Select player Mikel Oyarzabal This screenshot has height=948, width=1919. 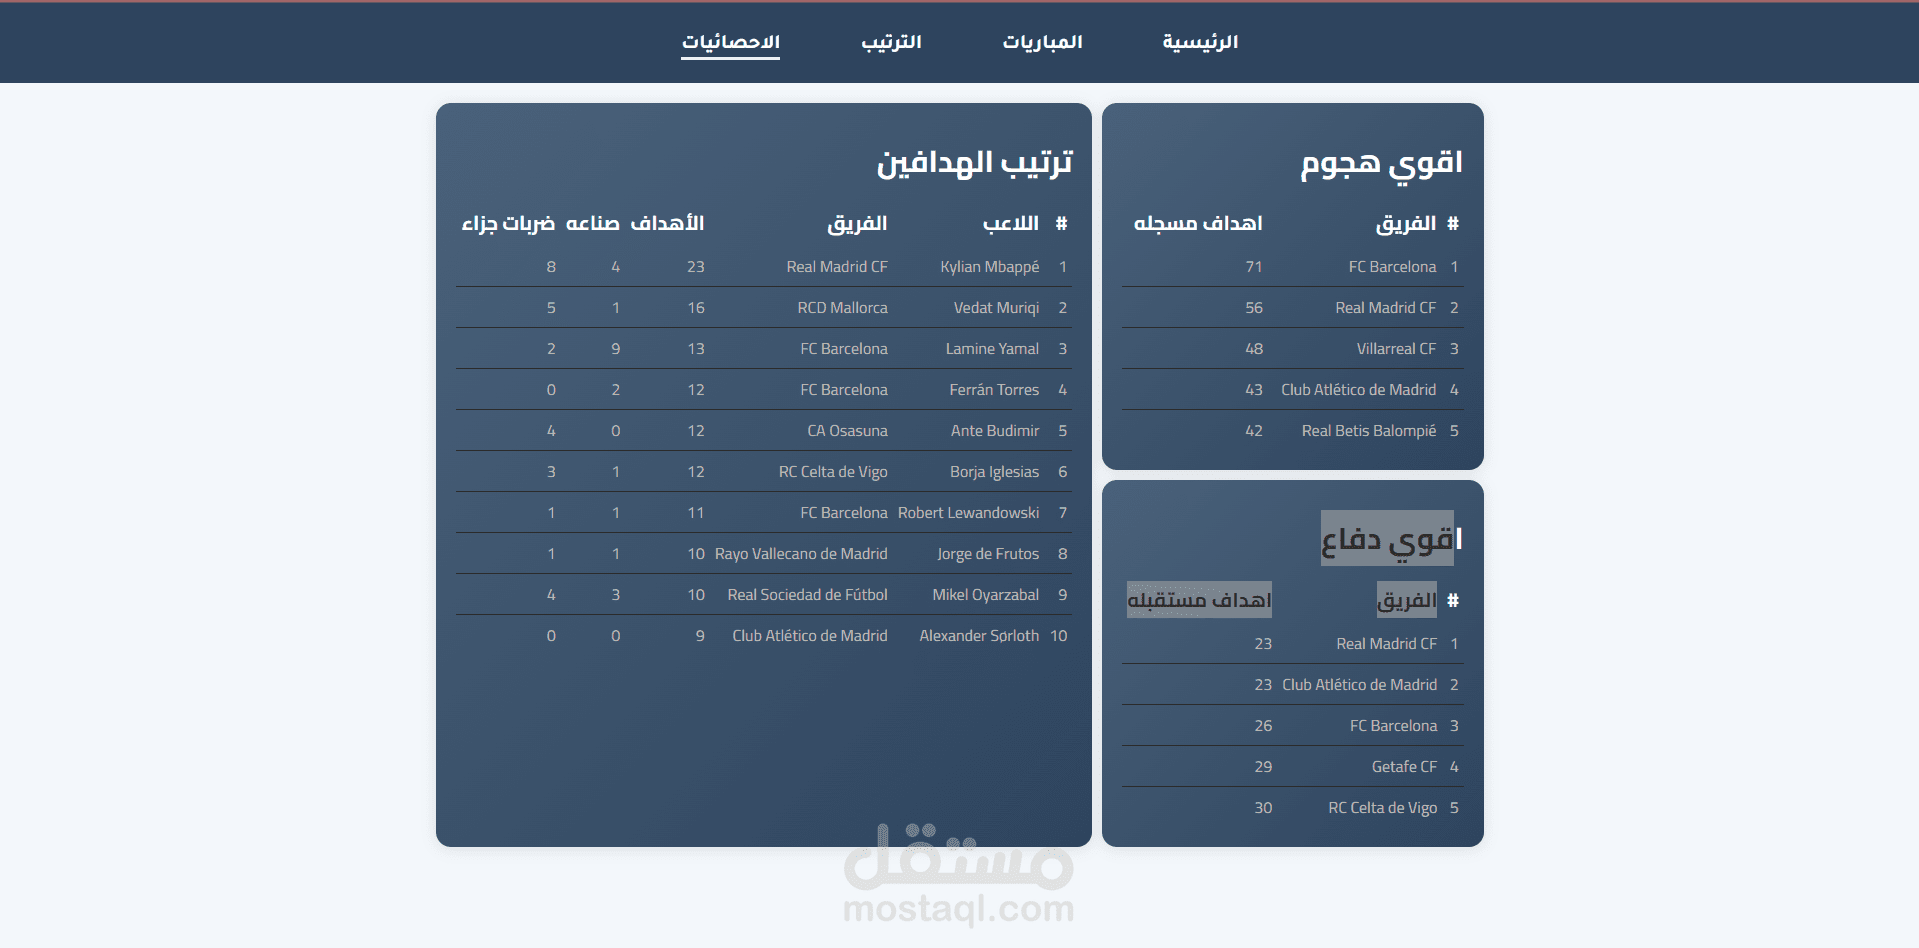[x=985, y=595]
